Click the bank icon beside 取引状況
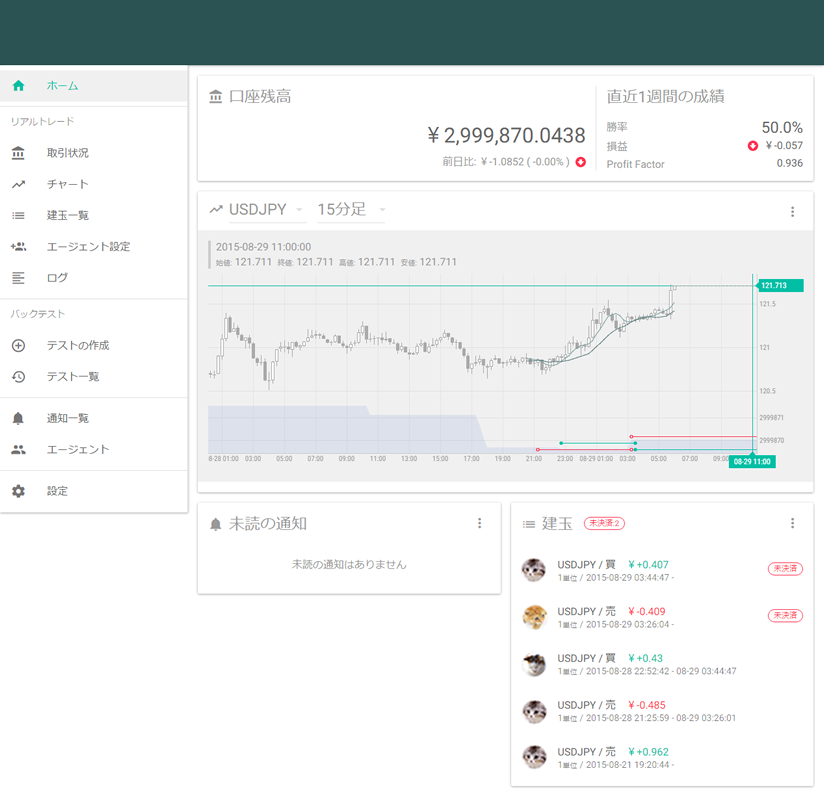 click(18, 153)
